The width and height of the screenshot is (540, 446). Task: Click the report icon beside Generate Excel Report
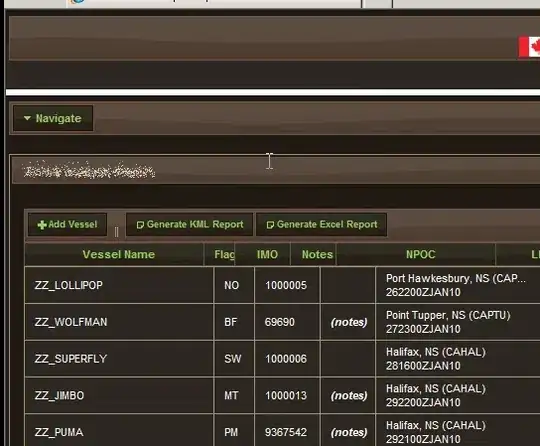270,225
